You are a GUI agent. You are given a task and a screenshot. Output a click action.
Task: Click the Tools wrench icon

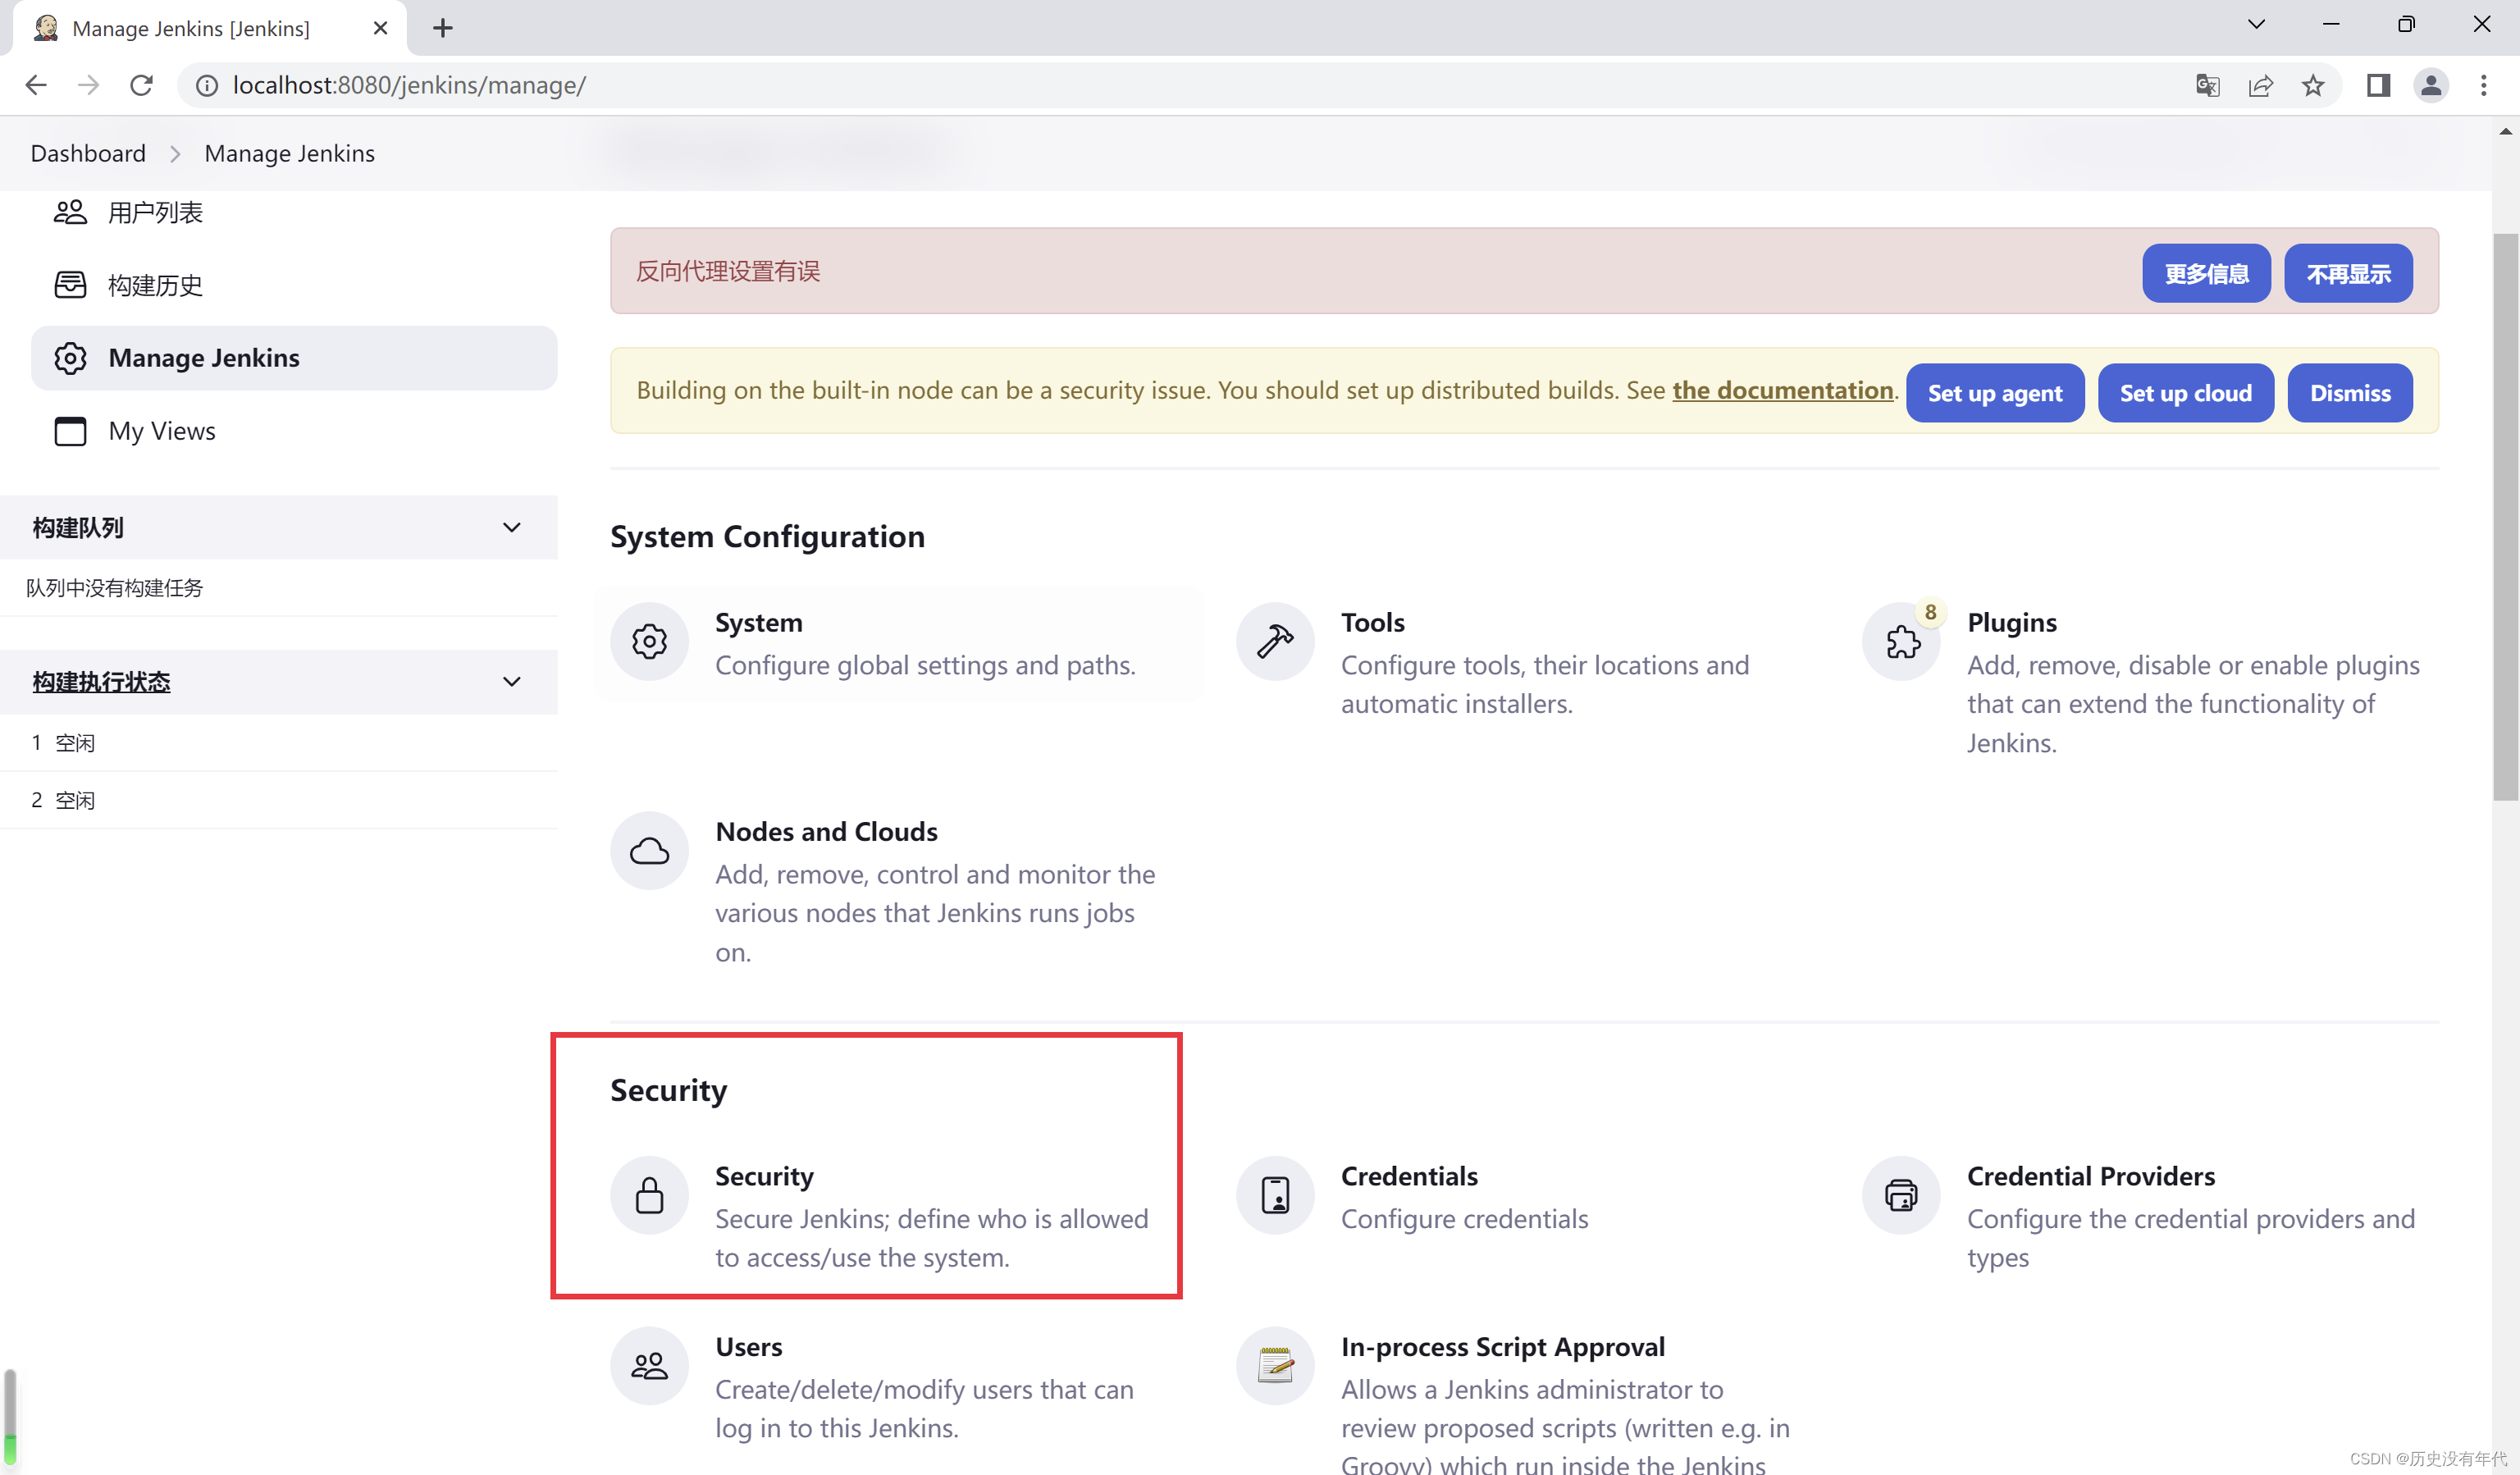[x=1274, y=641]
